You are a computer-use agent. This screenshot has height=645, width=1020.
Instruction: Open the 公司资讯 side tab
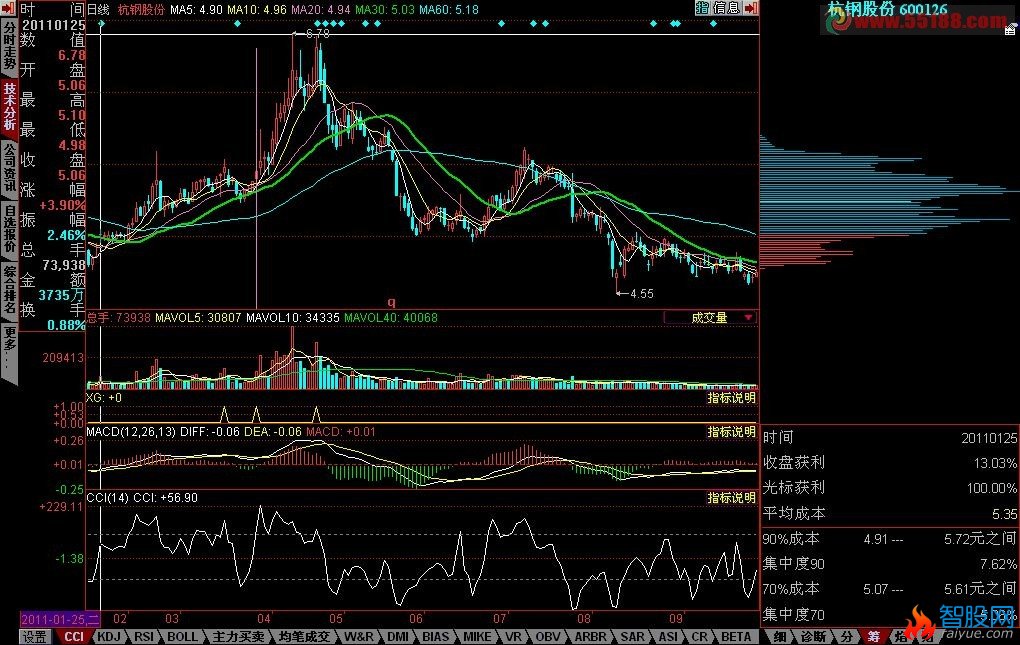click(x=9, y=168)
